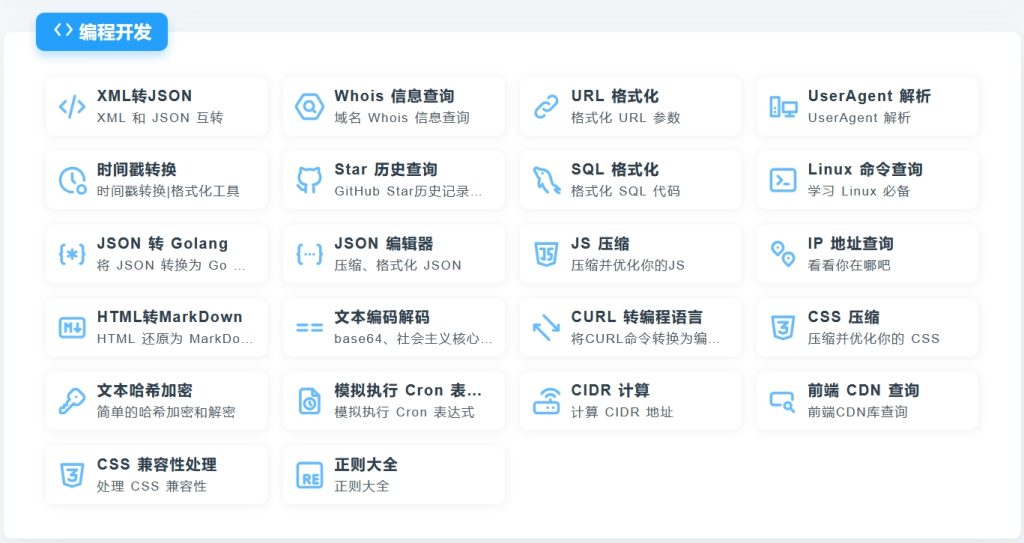Open the JSON 转 Golang title link

click(162, 244)
